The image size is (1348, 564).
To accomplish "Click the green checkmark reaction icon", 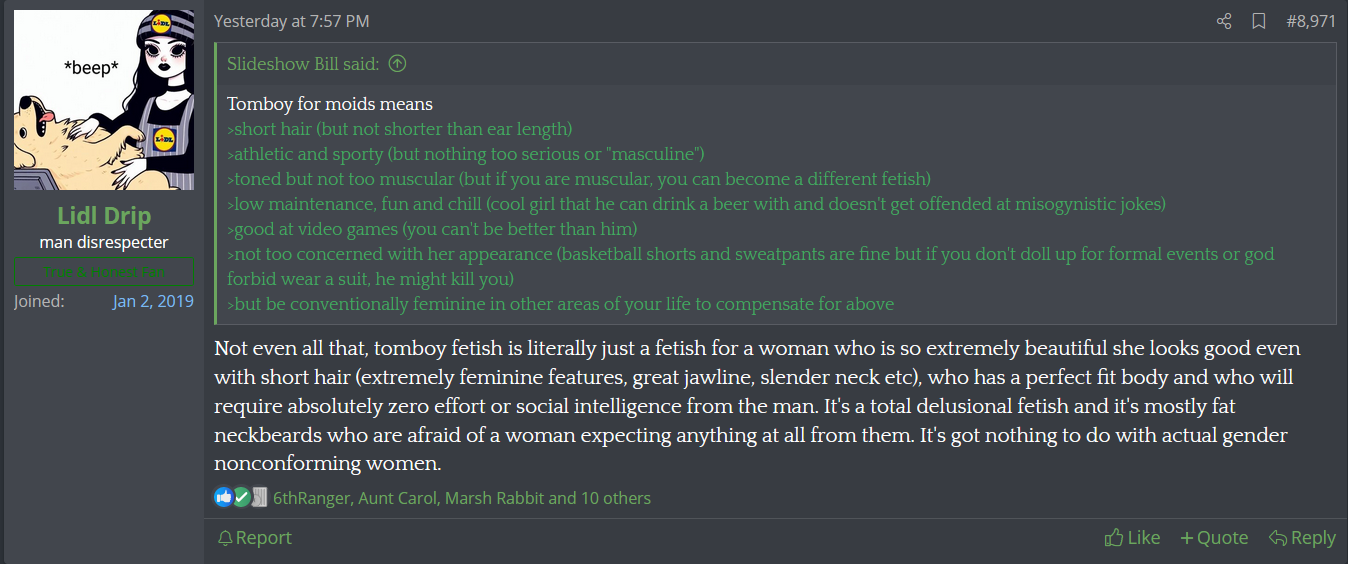I will 241,497.
